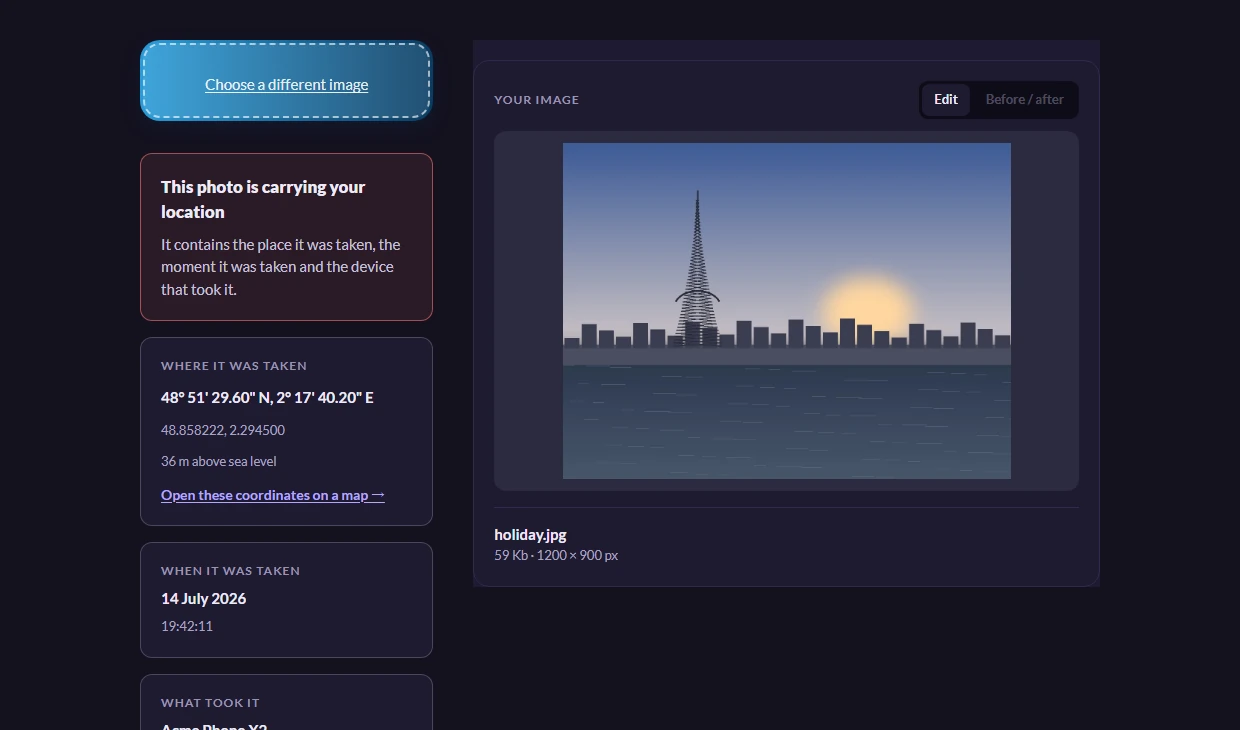Click the 'It contains the place it was taken' paragraph
The height and width of the screenshot is (730, 1240).
click(x=281, y=267)
